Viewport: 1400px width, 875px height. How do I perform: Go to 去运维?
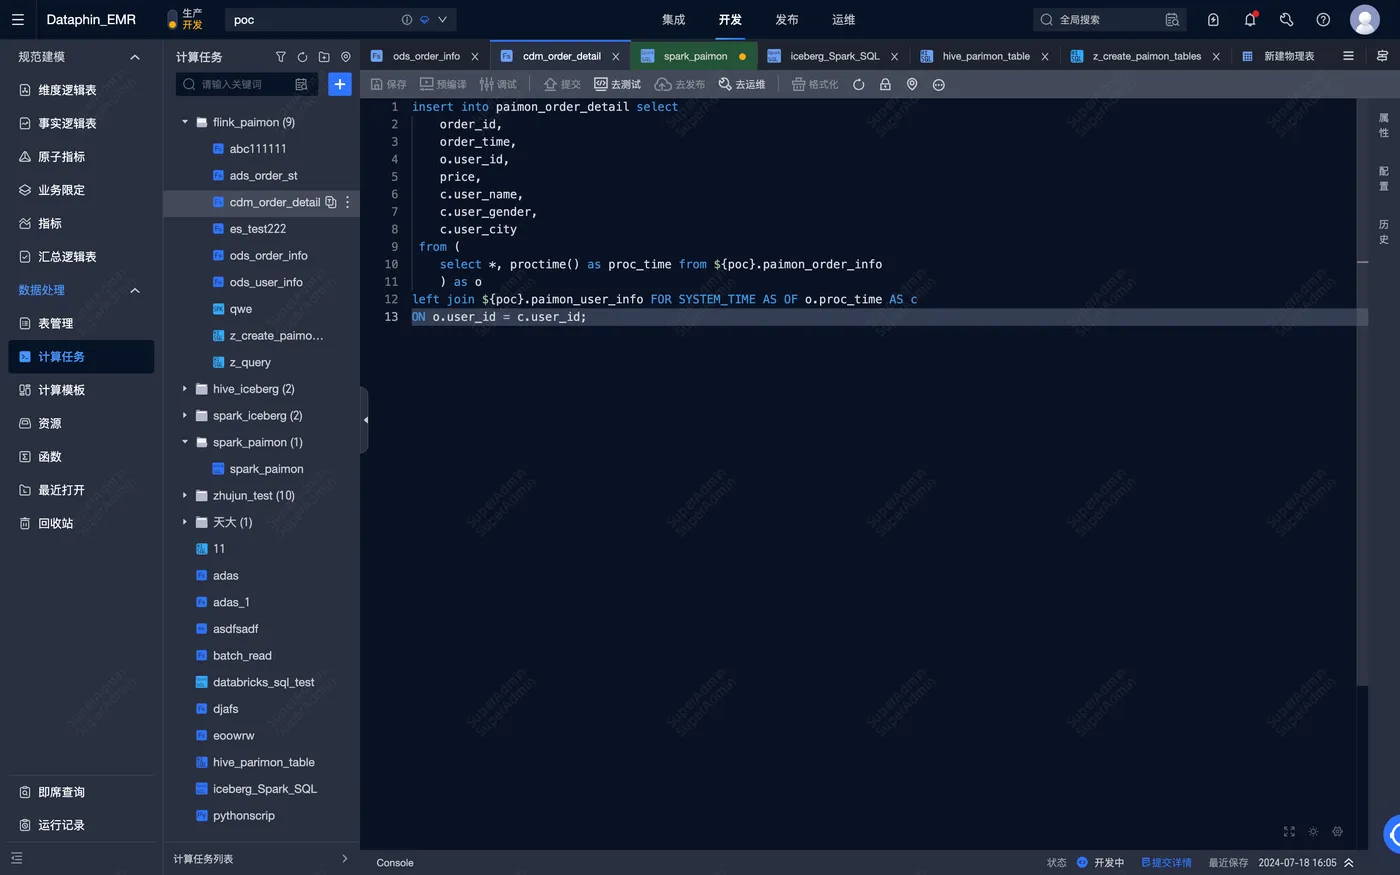click(742, 85)
